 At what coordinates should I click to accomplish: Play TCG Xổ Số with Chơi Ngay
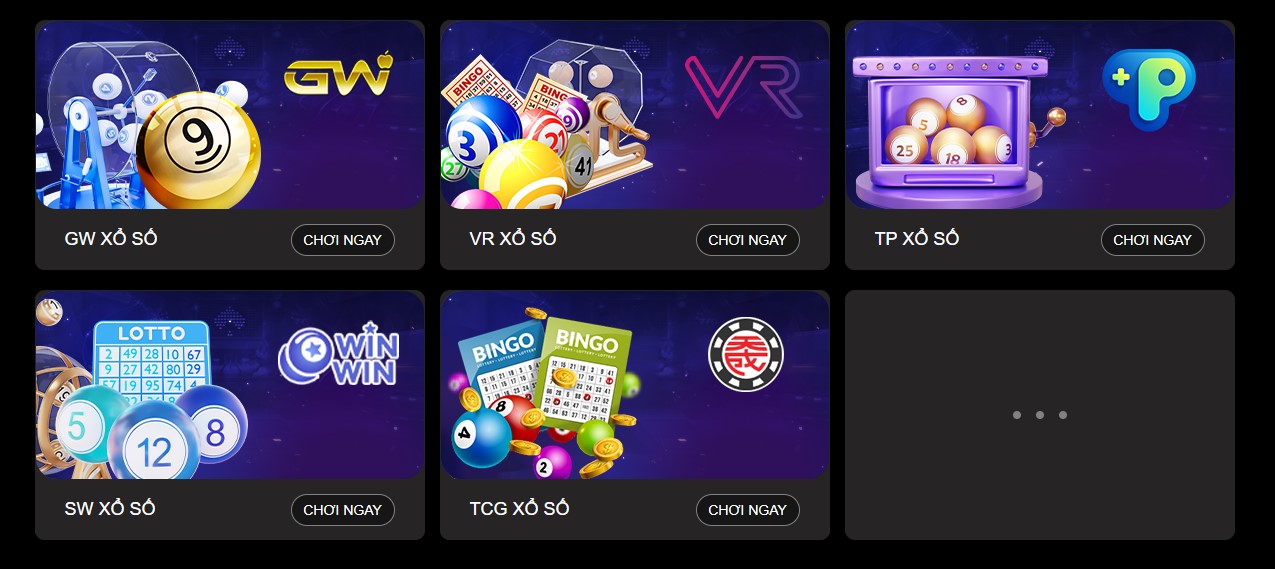click(748, 510)
